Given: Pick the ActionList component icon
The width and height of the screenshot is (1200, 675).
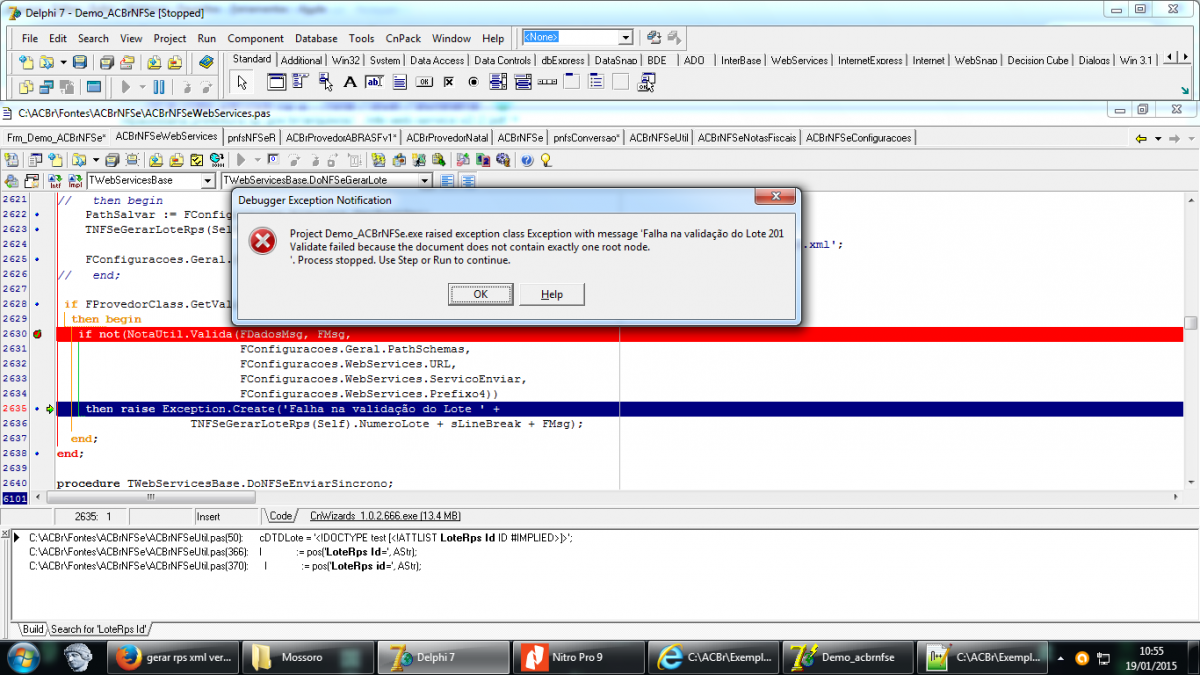Looking at the screenshot, I should click(647, 82).
